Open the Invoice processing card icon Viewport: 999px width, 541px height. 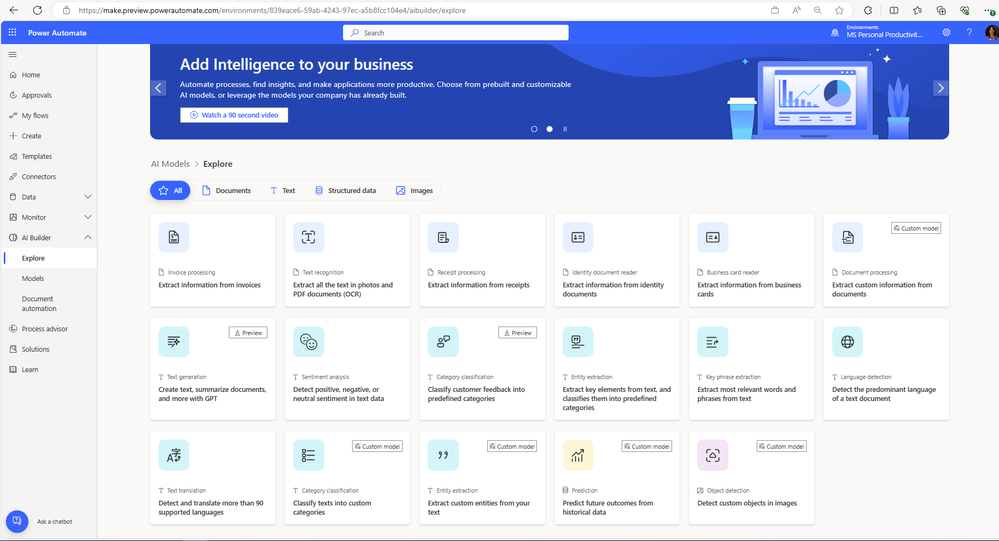click(174, 237)
